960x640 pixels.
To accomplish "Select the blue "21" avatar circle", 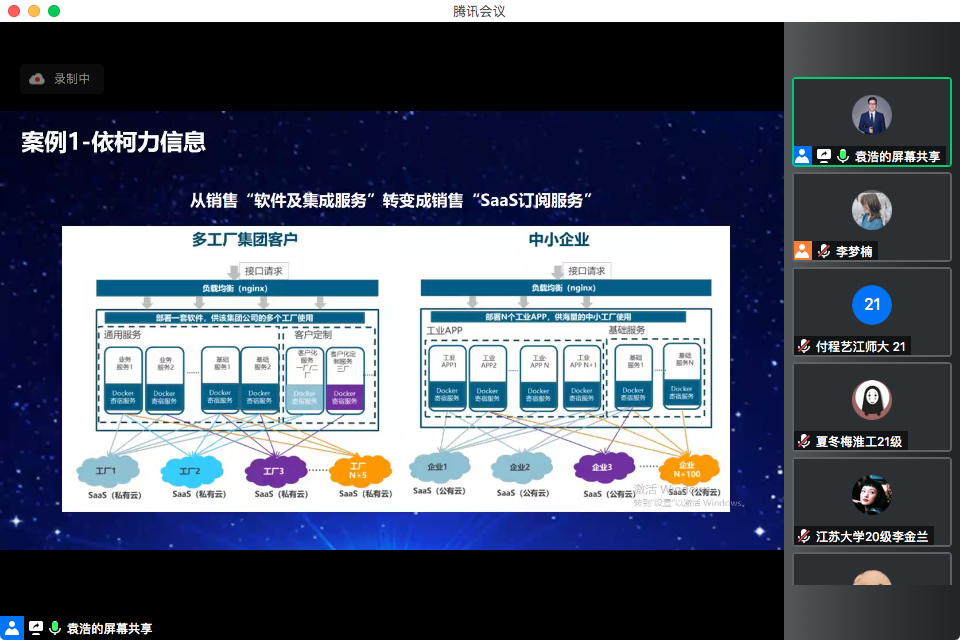I will 871,304.
